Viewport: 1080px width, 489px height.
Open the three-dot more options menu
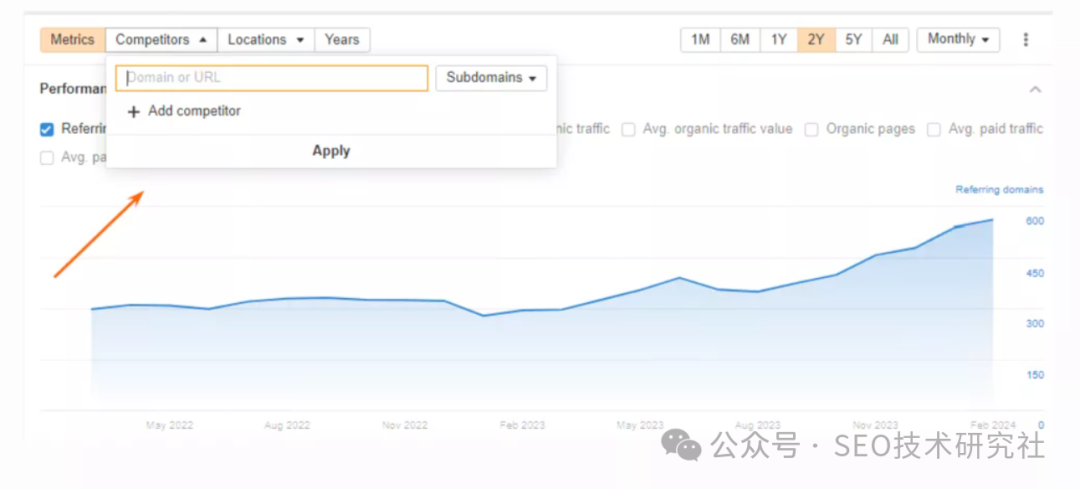coord(1026,40)
